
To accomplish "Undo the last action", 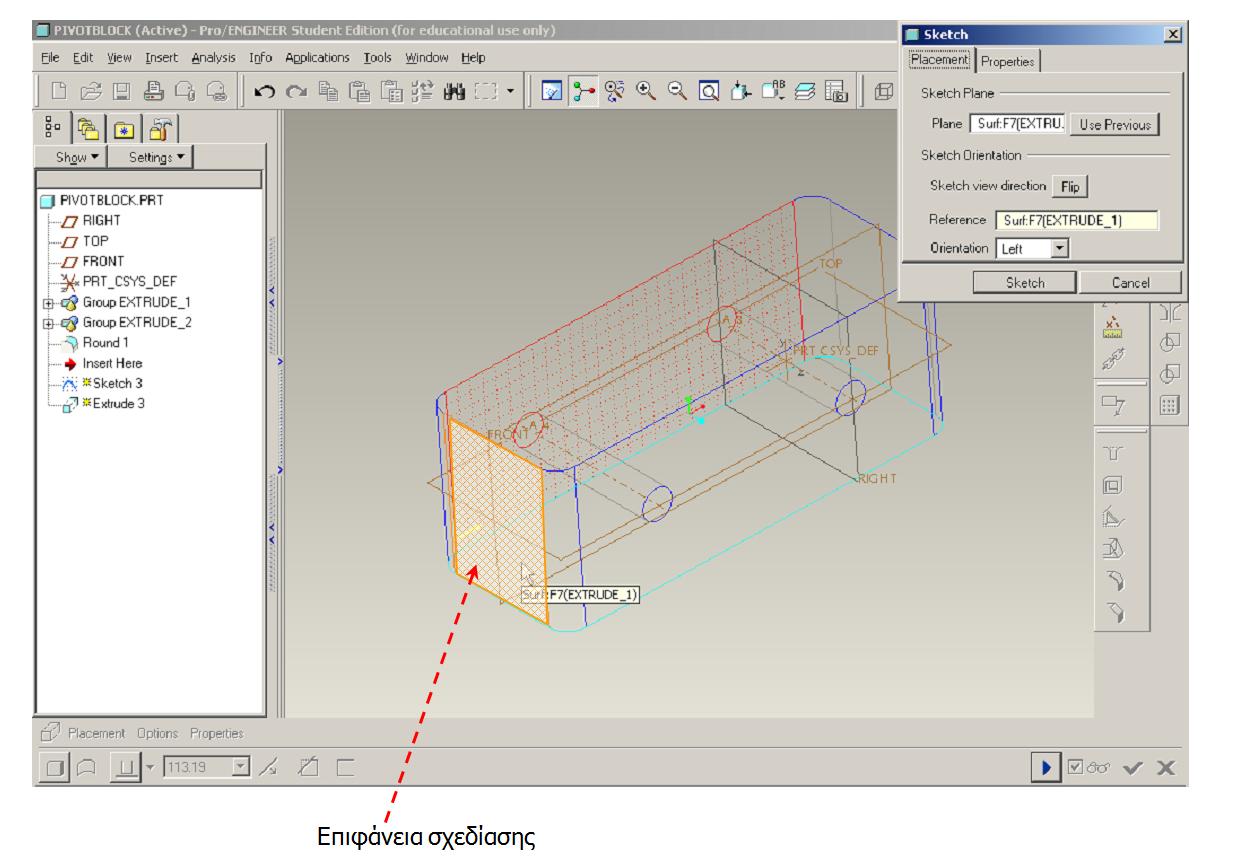I will click(x=263, y=92).
